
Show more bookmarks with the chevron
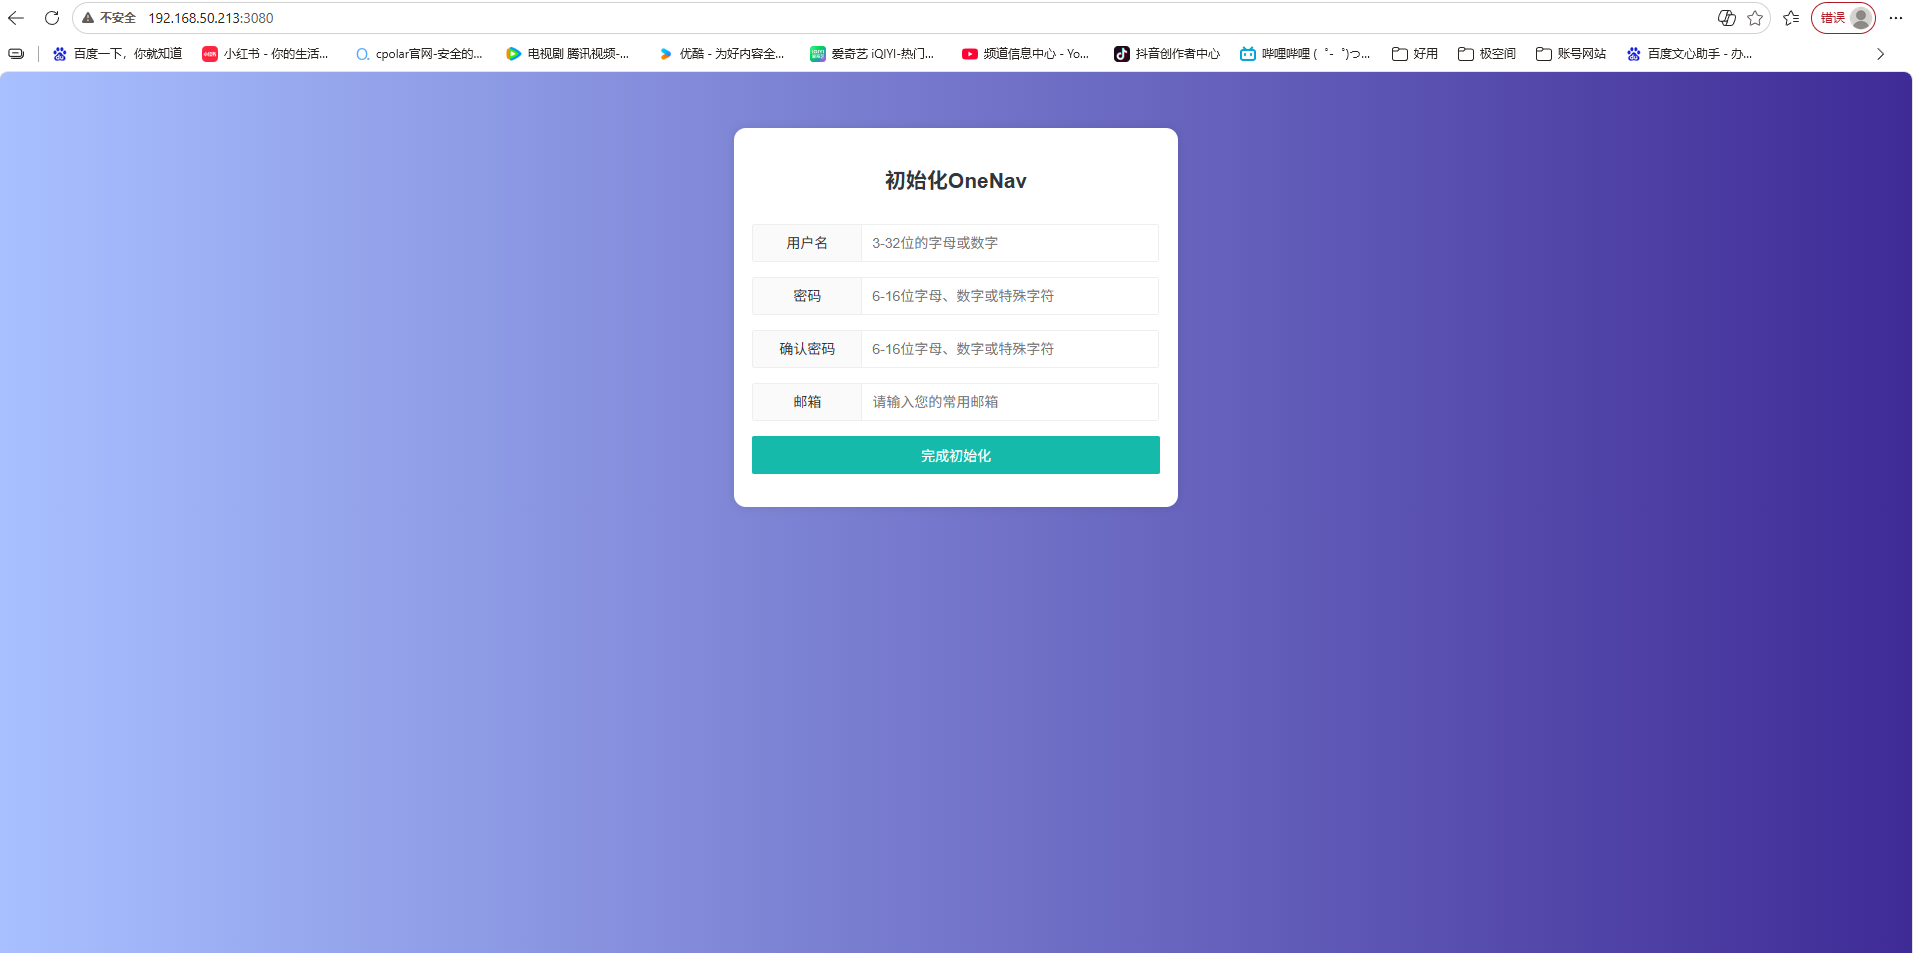pos(1880,54)
